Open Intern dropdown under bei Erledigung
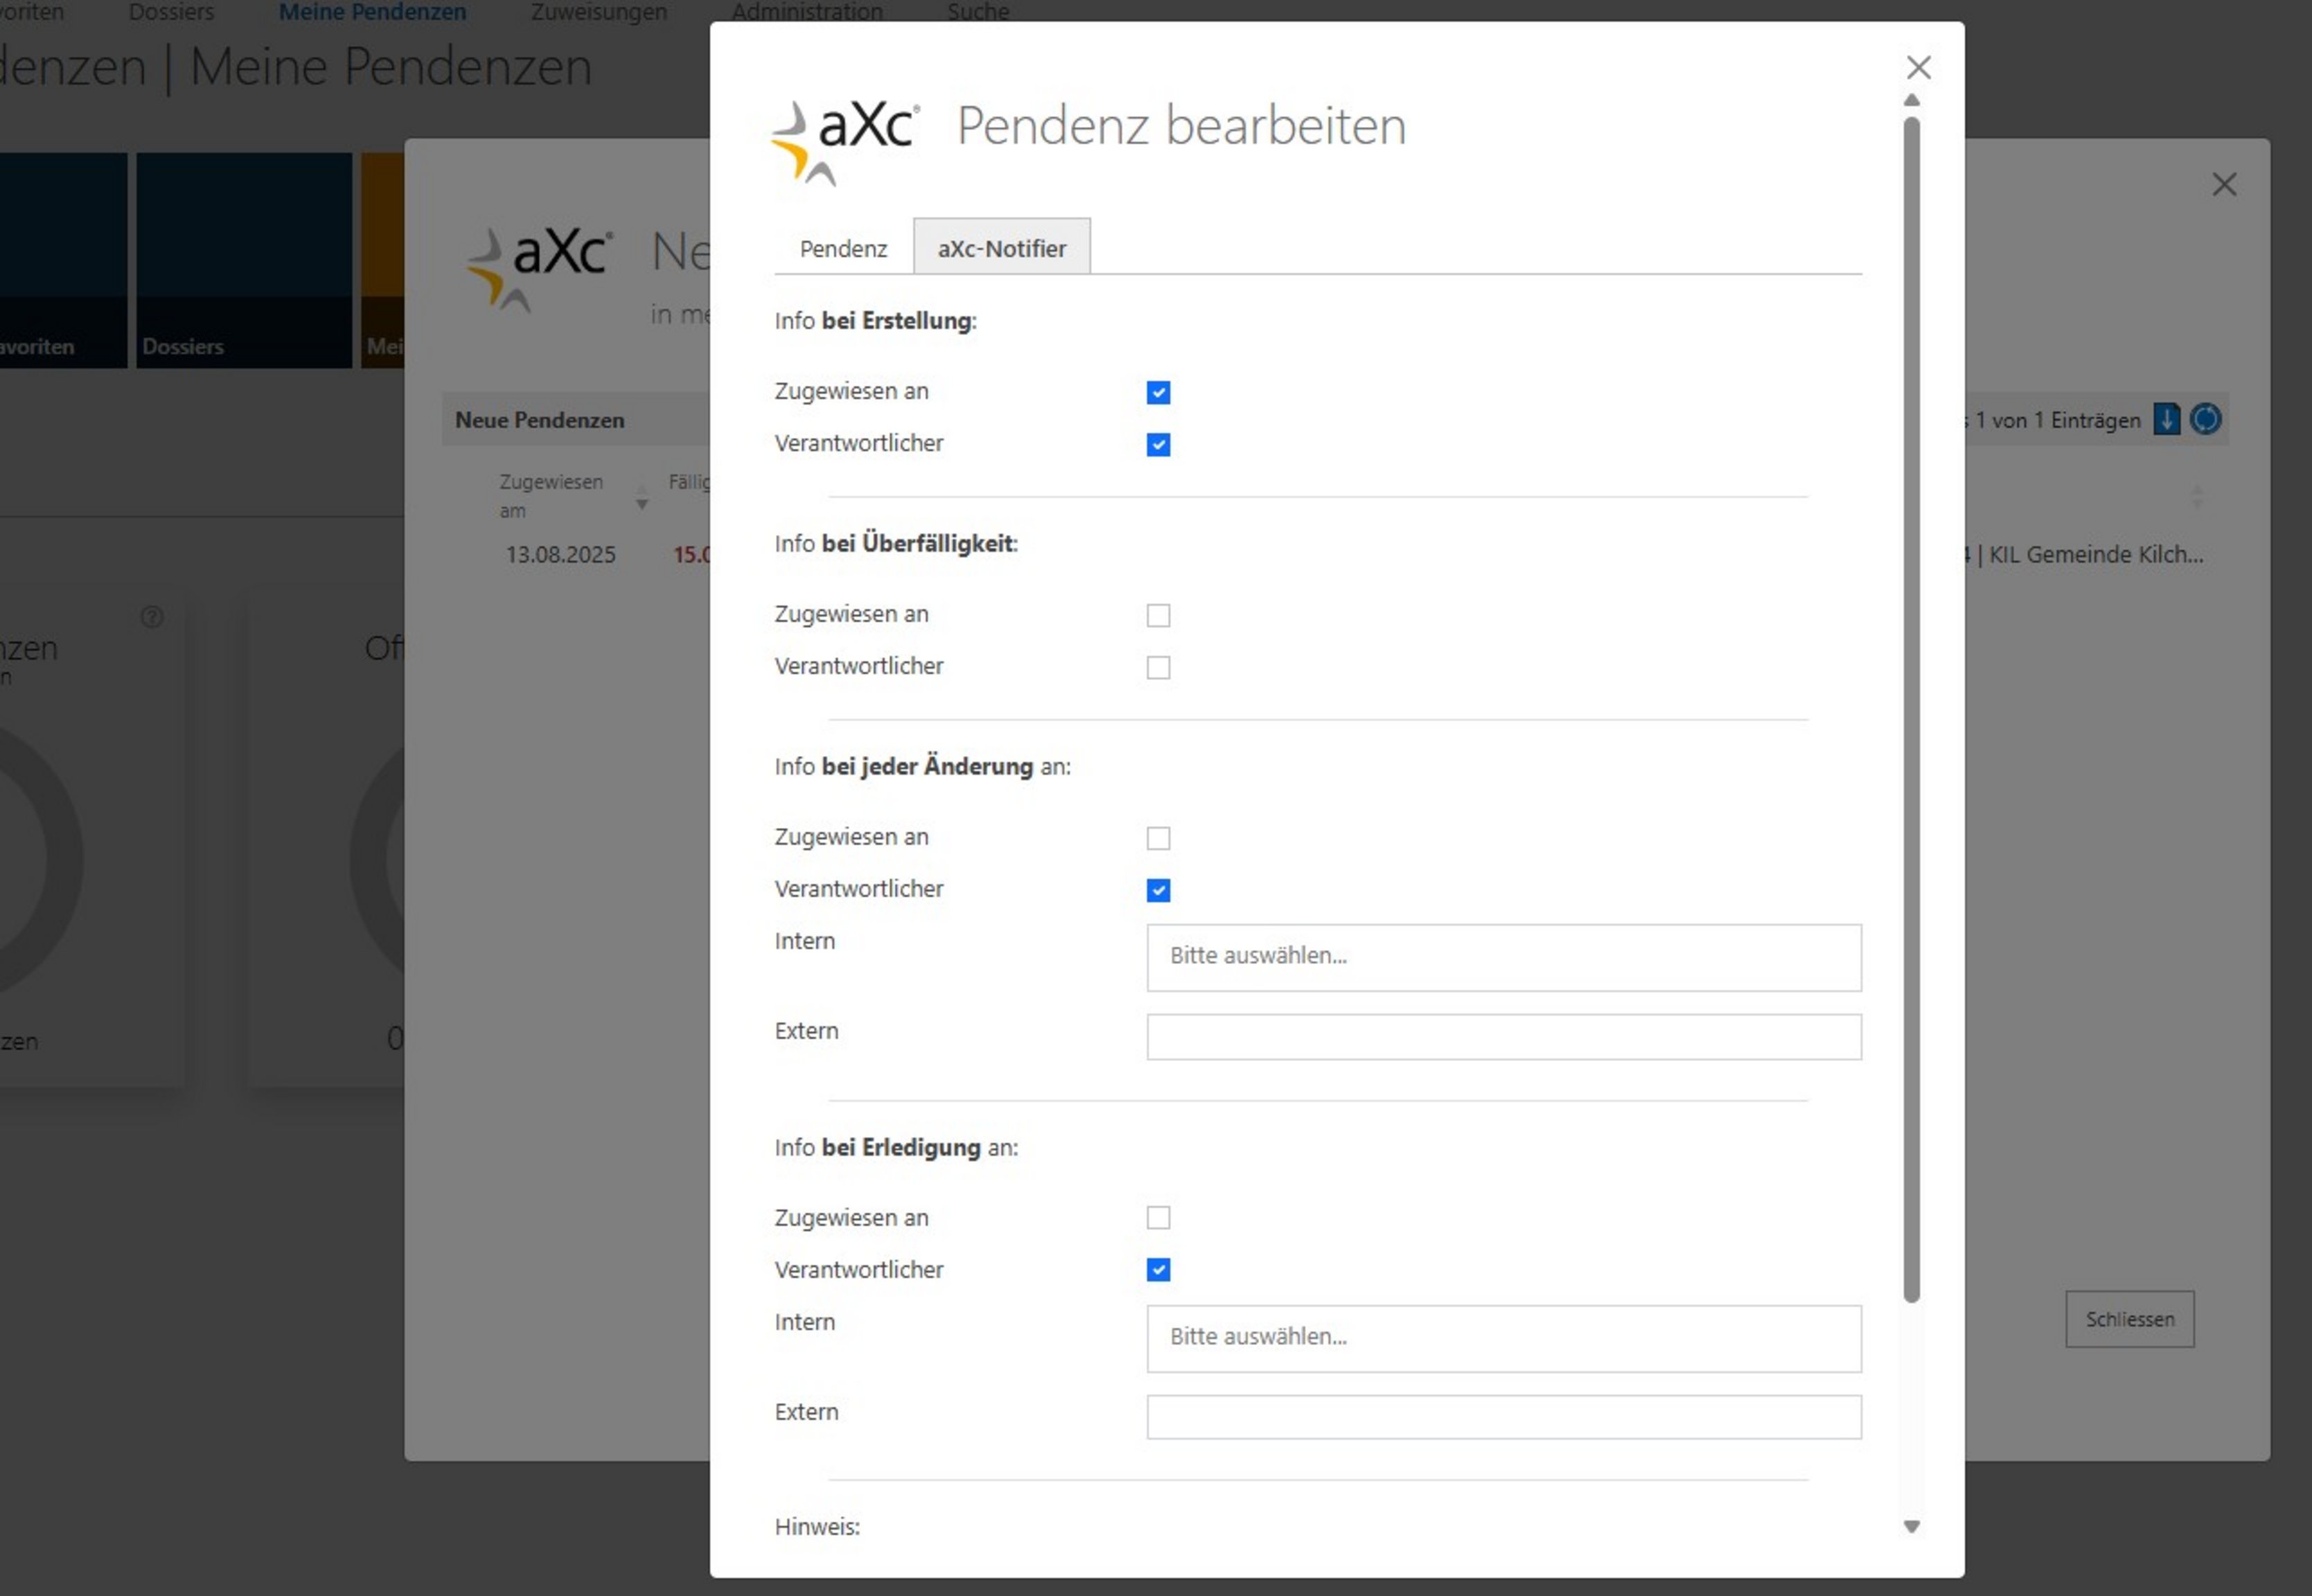Viewport: 2312px width, 1596px height. (x=1503, y=1338)
